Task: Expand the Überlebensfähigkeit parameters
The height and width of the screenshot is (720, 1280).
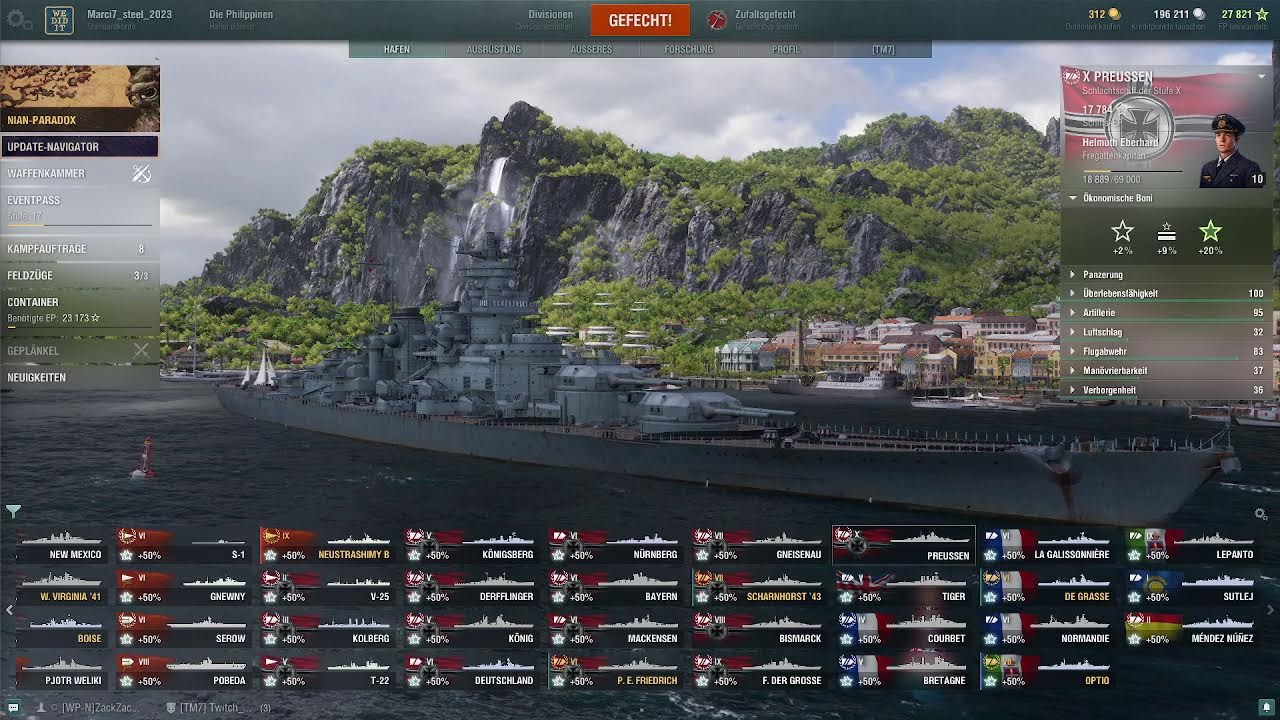Action: 1166,293
